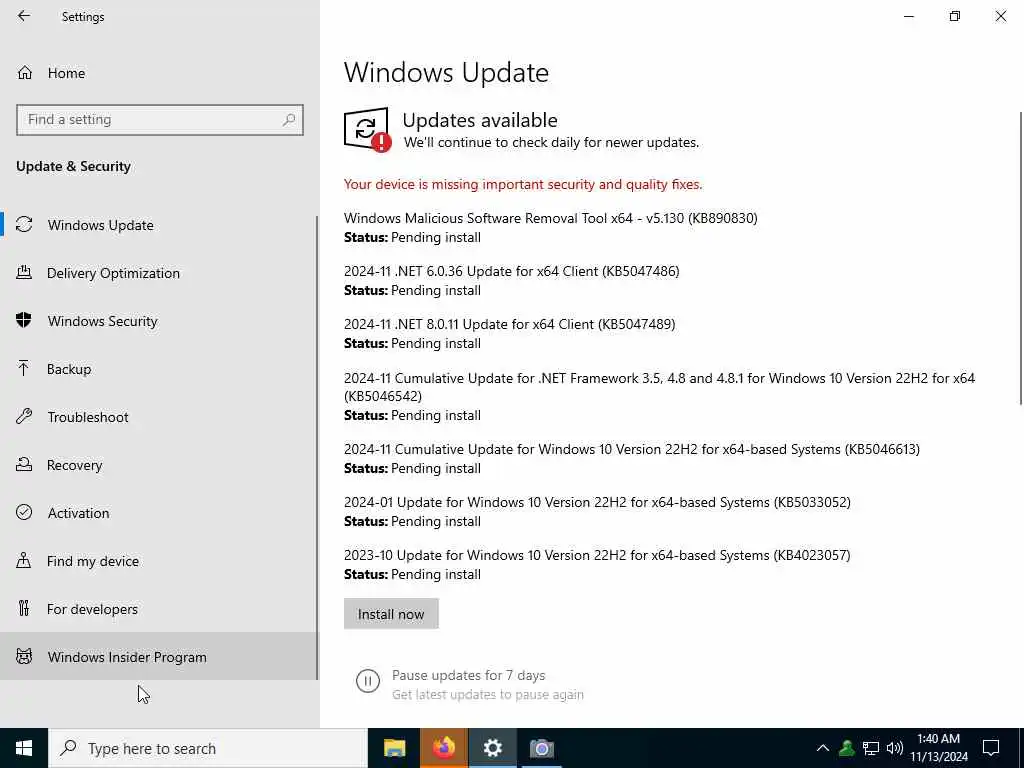
Task: Click Pause updates for 7 days
Action: coord(468,675)
